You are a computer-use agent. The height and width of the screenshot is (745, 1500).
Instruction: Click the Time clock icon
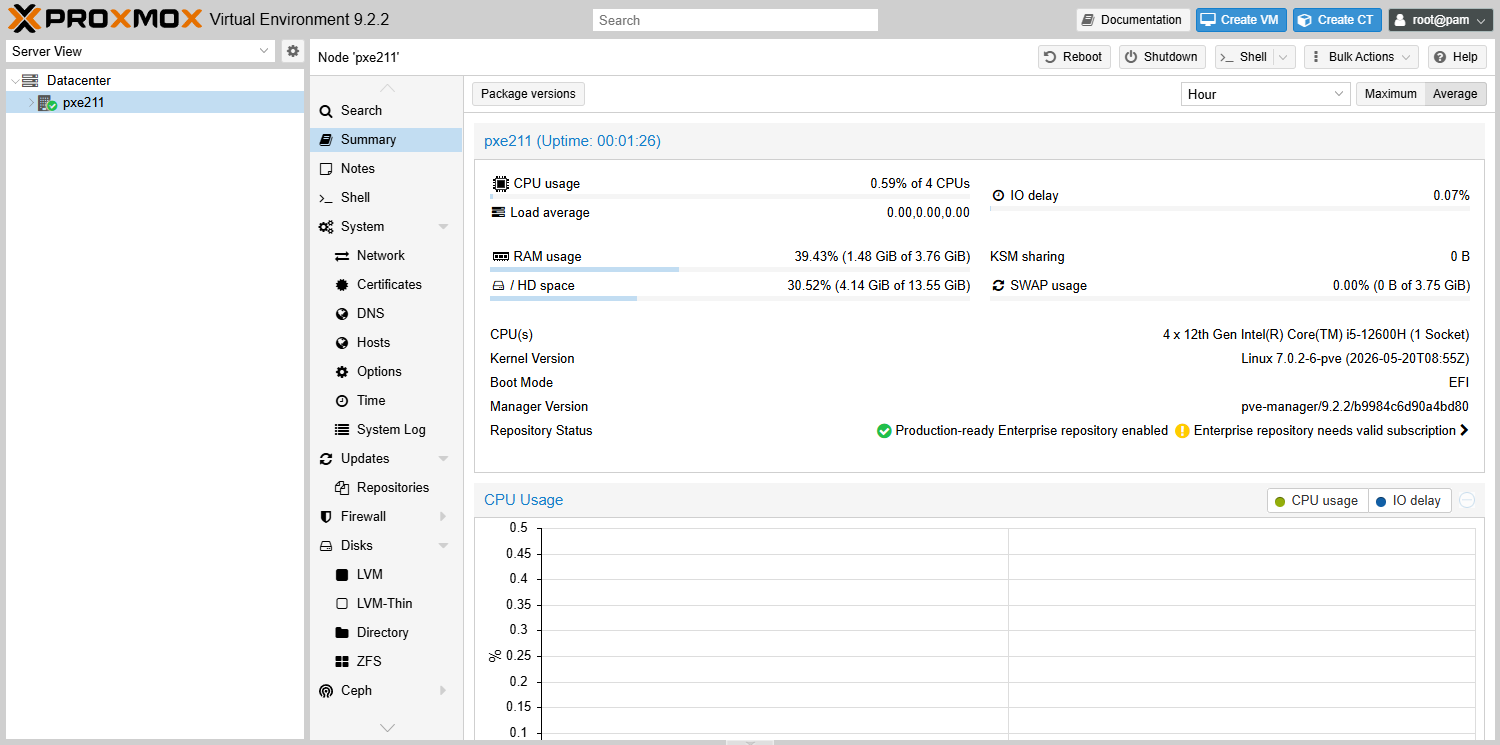point(342,401)
